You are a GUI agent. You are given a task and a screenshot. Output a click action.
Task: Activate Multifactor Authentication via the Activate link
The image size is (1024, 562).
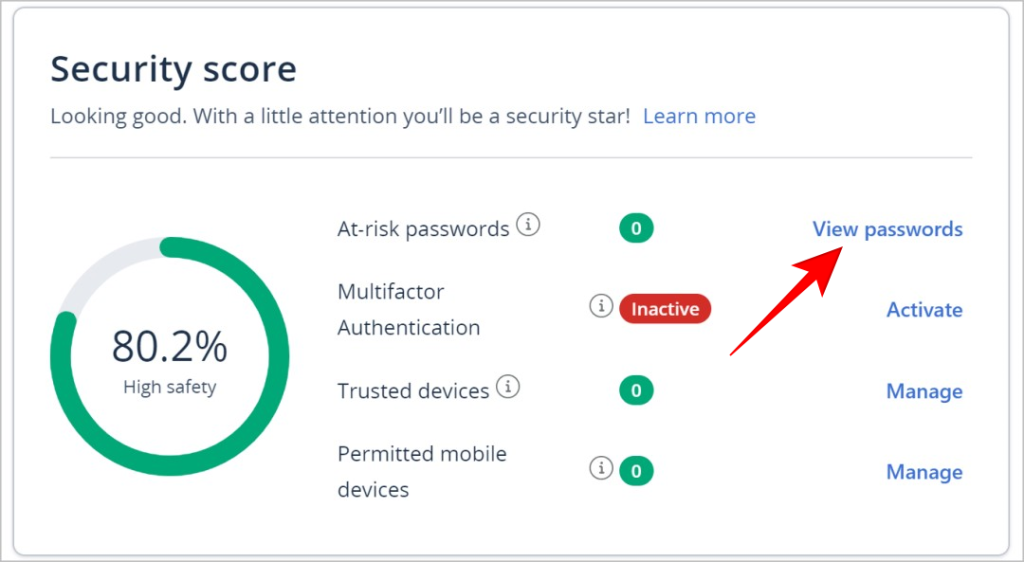tap(924, 310)
